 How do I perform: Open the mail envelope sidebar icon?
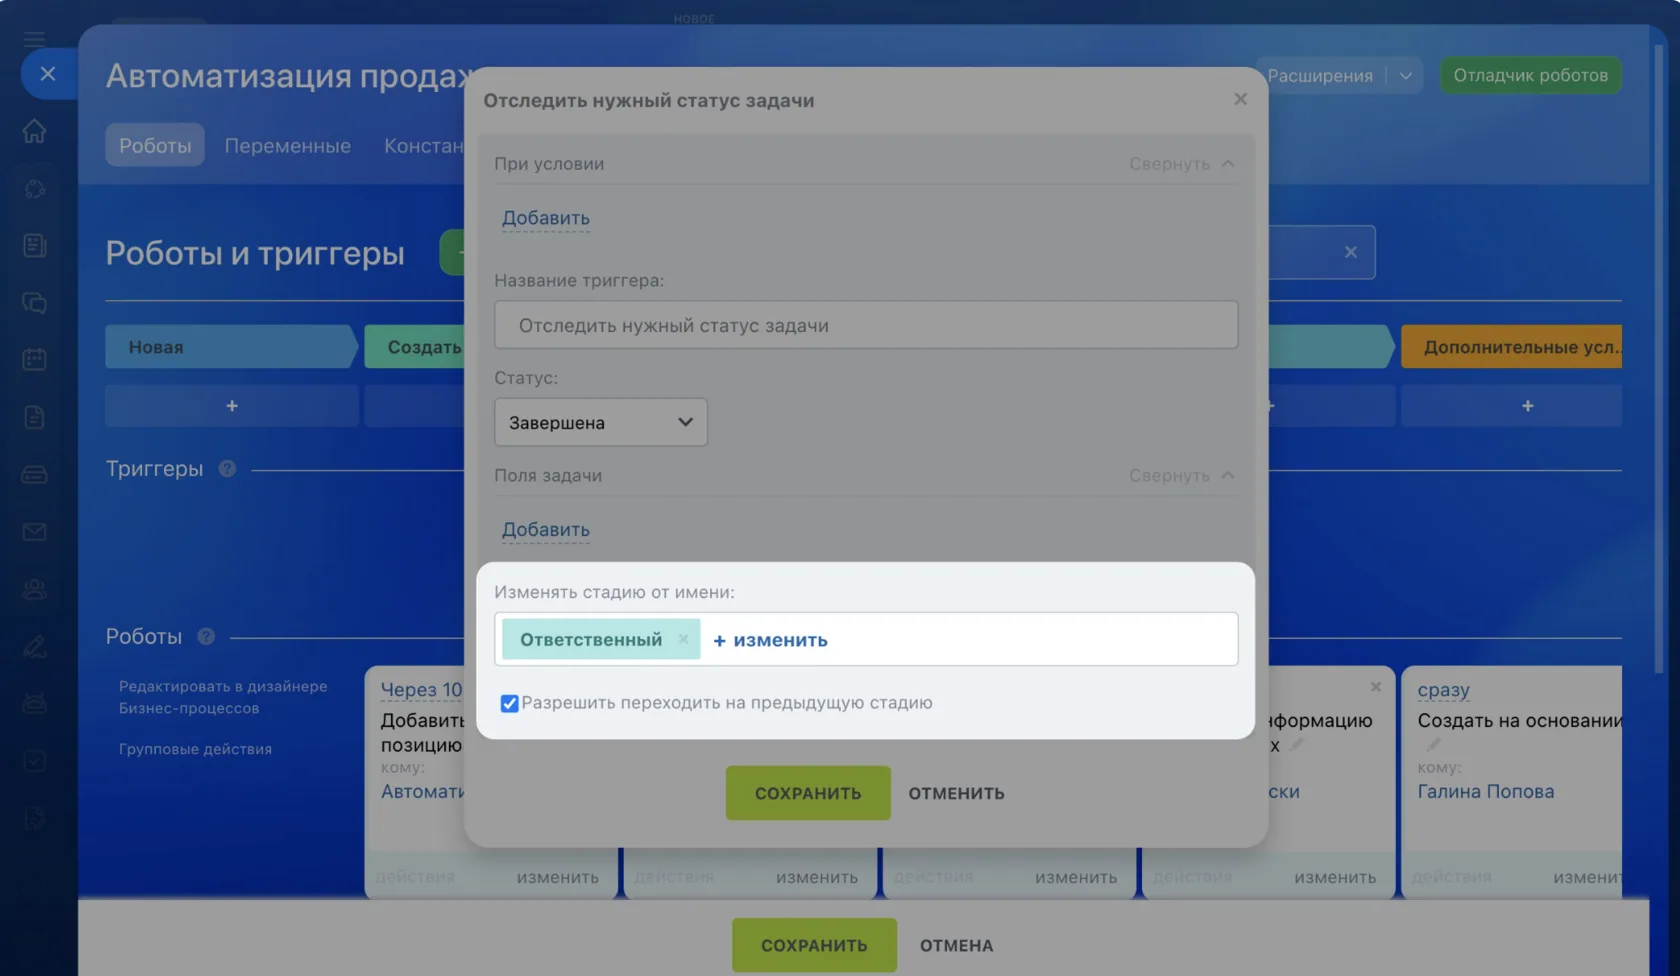point(35,531)
